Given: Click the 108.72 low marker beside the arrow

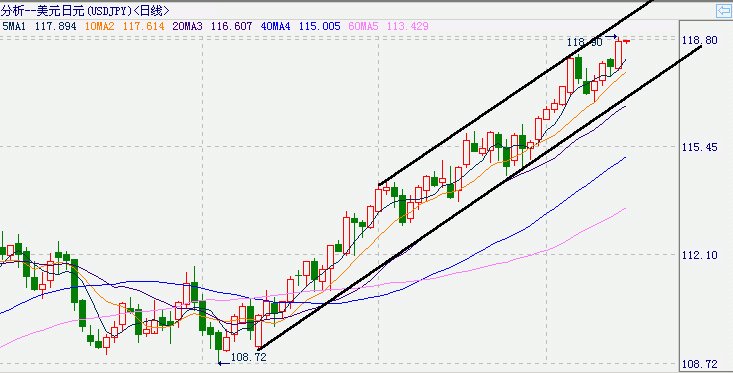Looking at the screenshot, I should click(x=249, y=358).
